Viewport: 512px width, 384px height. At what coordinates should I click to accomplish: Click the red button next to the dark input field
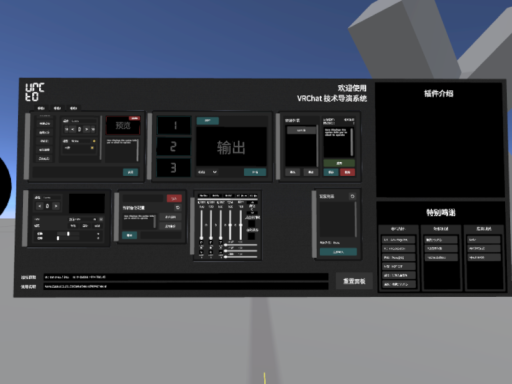pyautogui.click(x=174, y=198)
